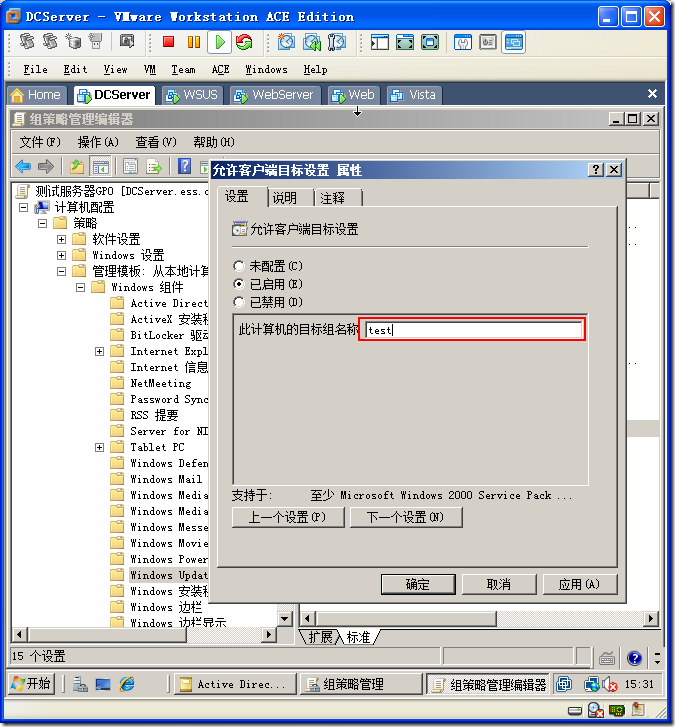The image size is (675, 727).
Task: Switch to the Vista VM tab
Action: (x=414, y=96)
